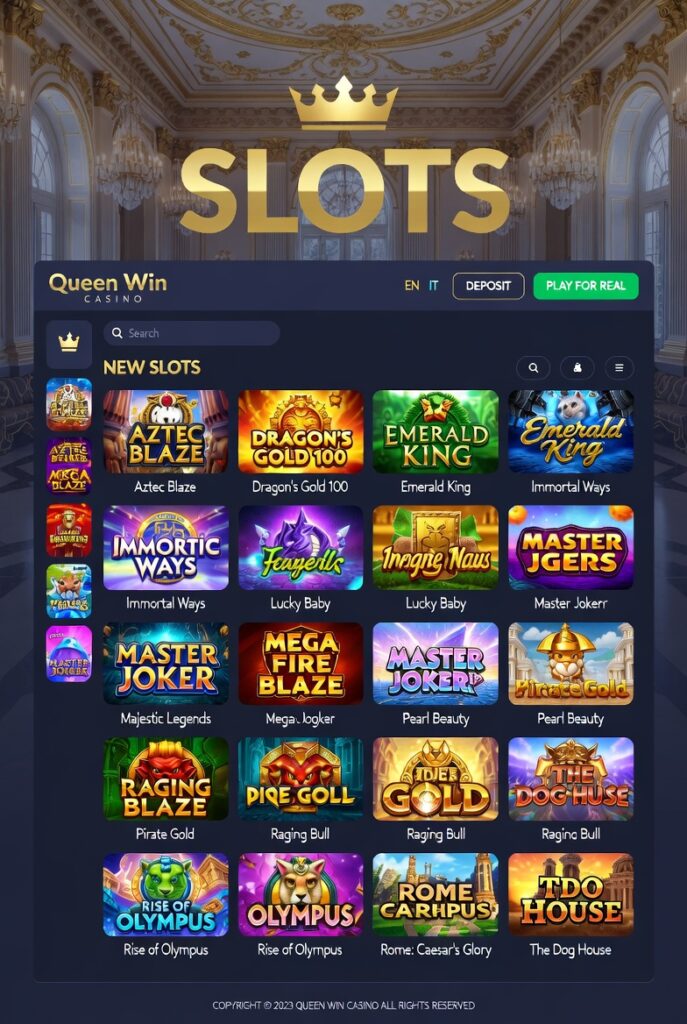Viewport: 687px width, 1024px height.
Task: Open the hamburger list menu icon
Action: coord(619,368)
